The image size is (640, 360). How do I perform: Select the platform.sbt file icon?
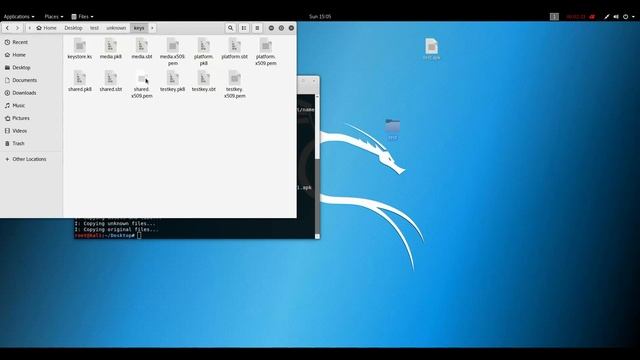(x=235, y=46)
